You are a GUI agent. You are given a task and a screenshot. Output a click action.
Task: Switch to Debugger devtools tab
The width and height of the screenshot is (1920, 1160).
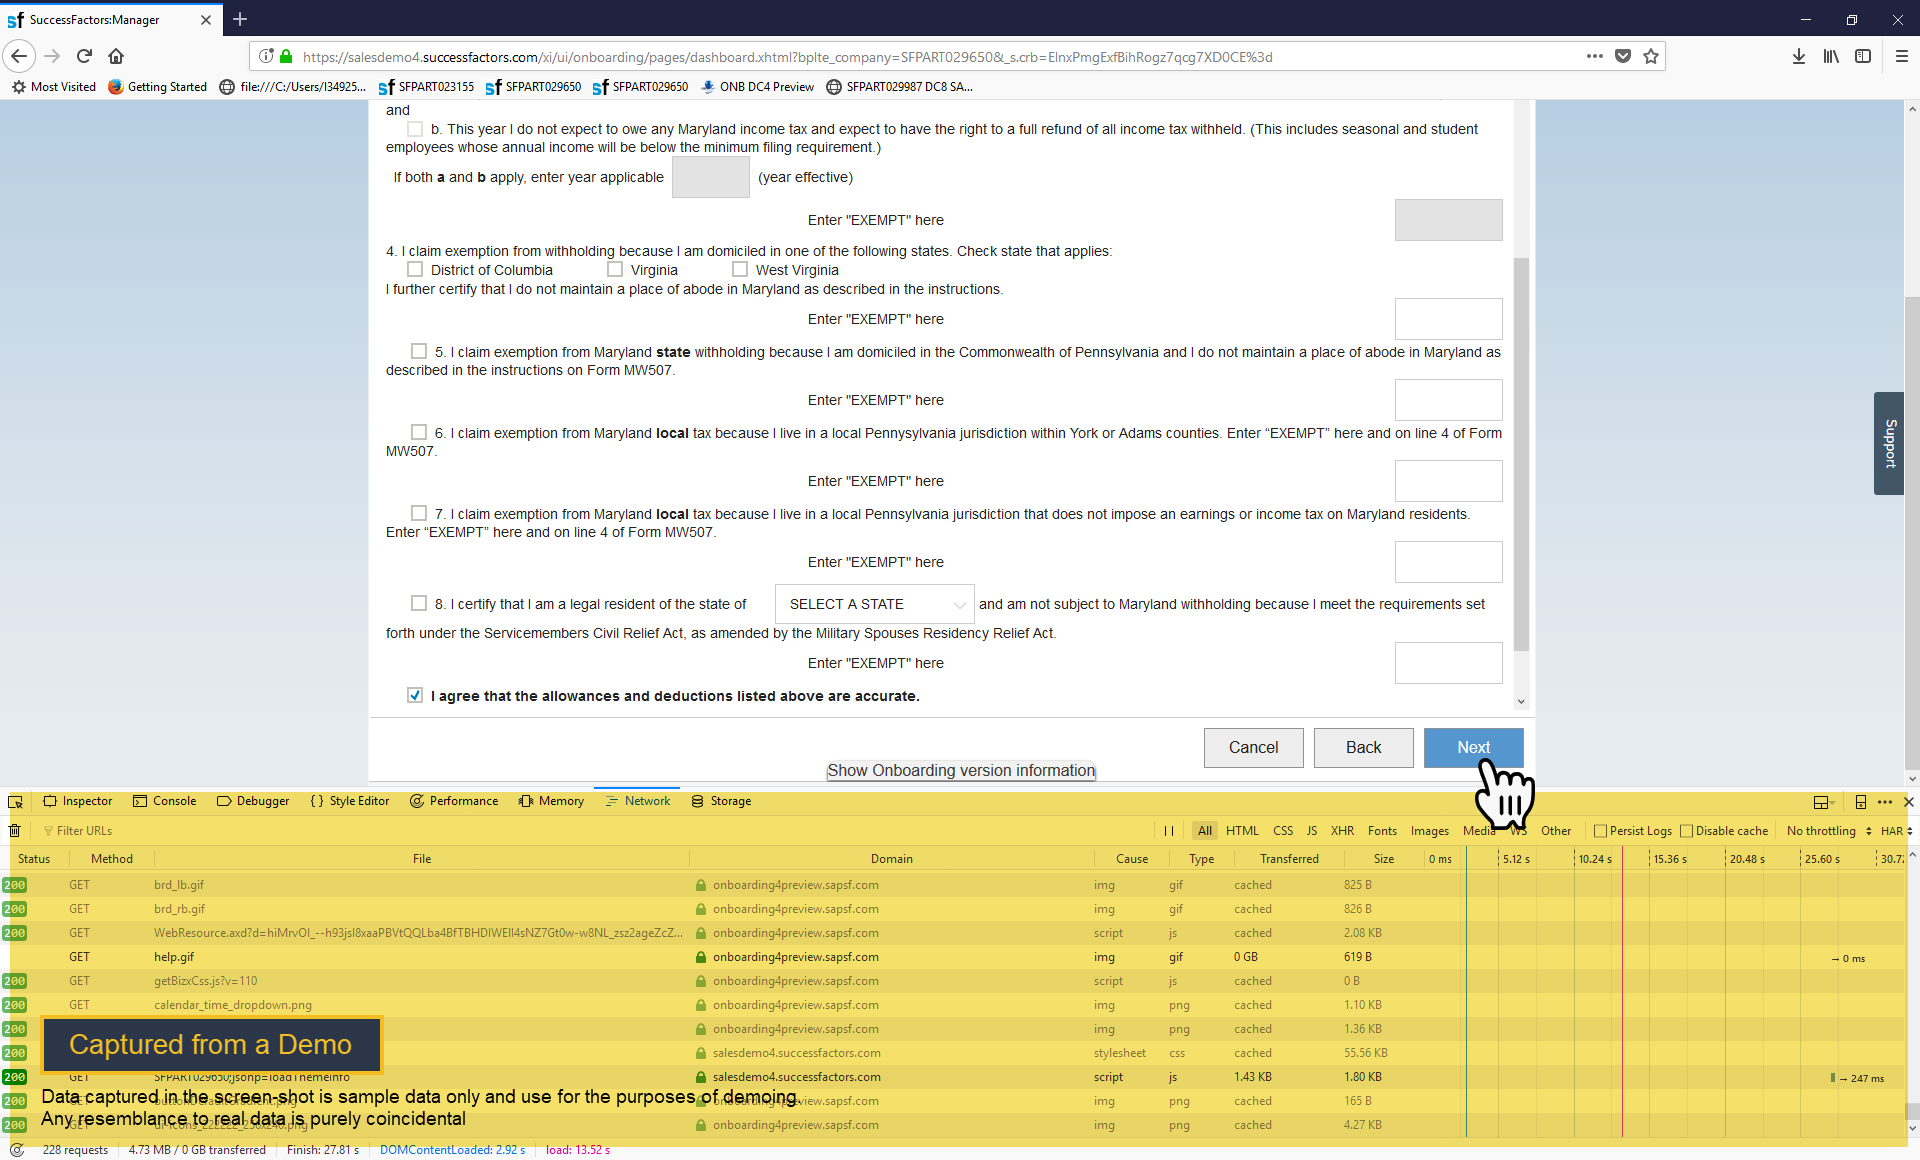coord(253,801)
